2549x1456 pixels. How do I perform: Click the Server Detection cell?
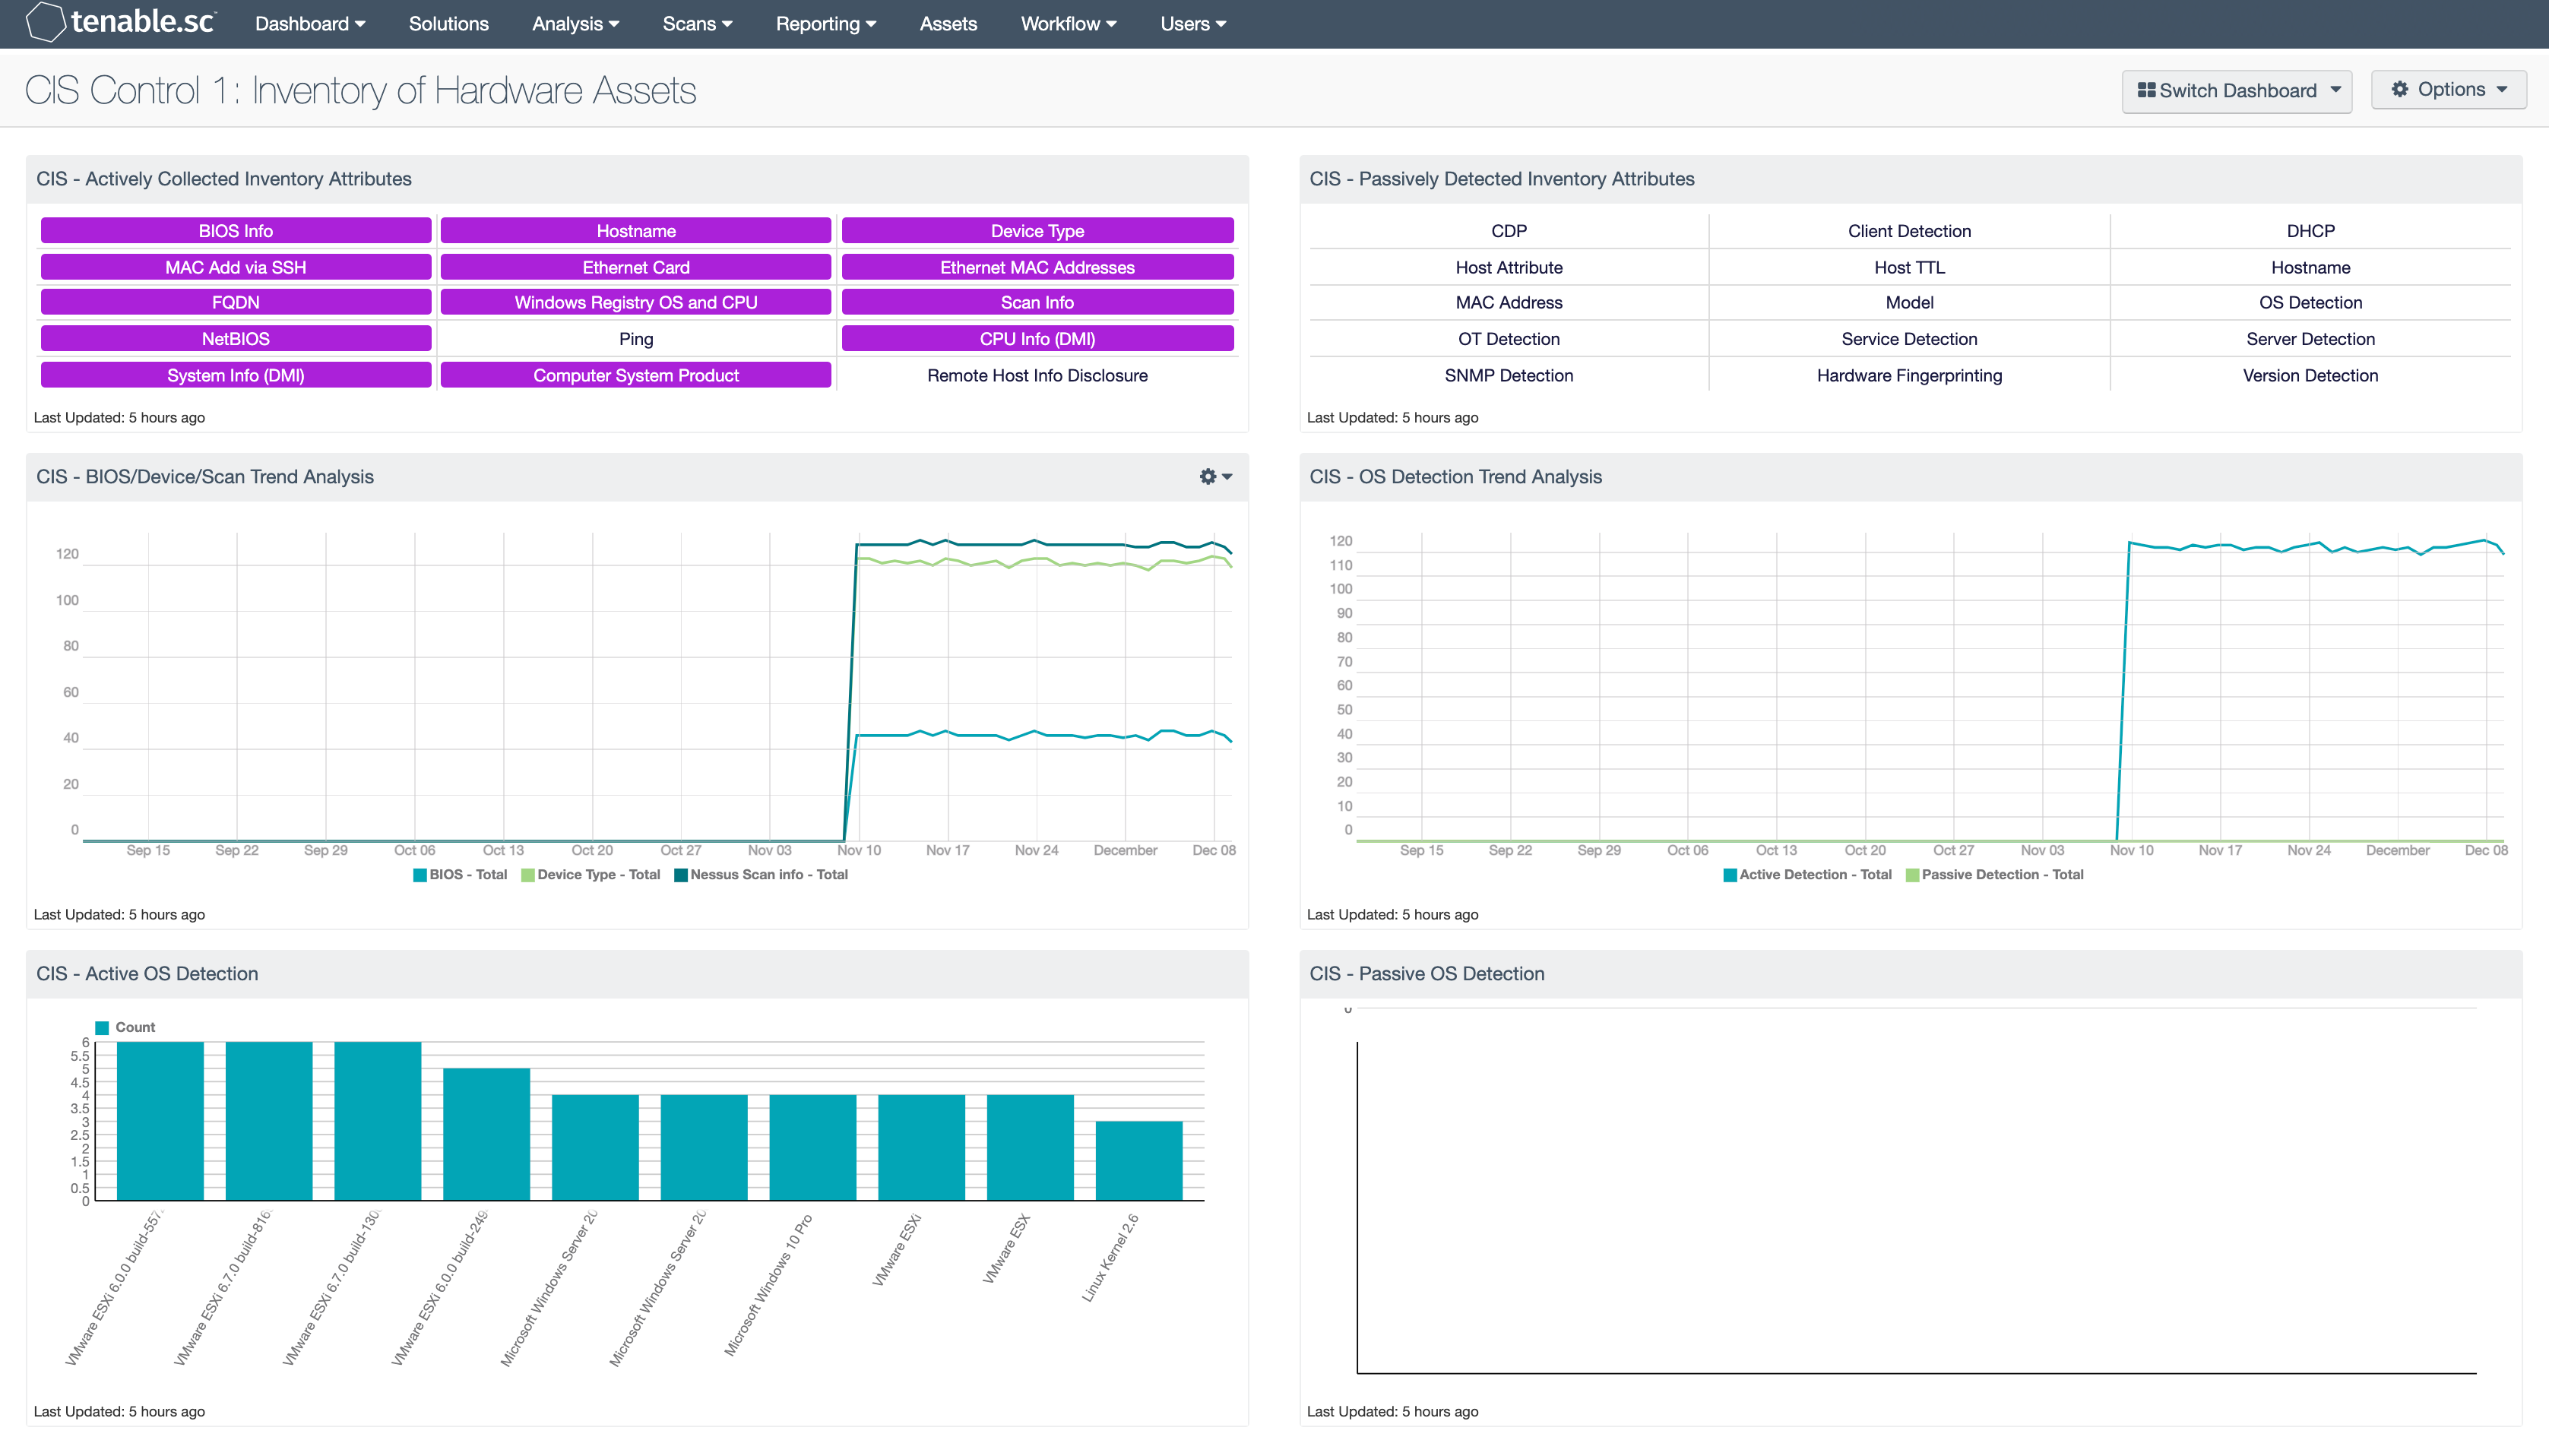click(x=2310, y=338)
